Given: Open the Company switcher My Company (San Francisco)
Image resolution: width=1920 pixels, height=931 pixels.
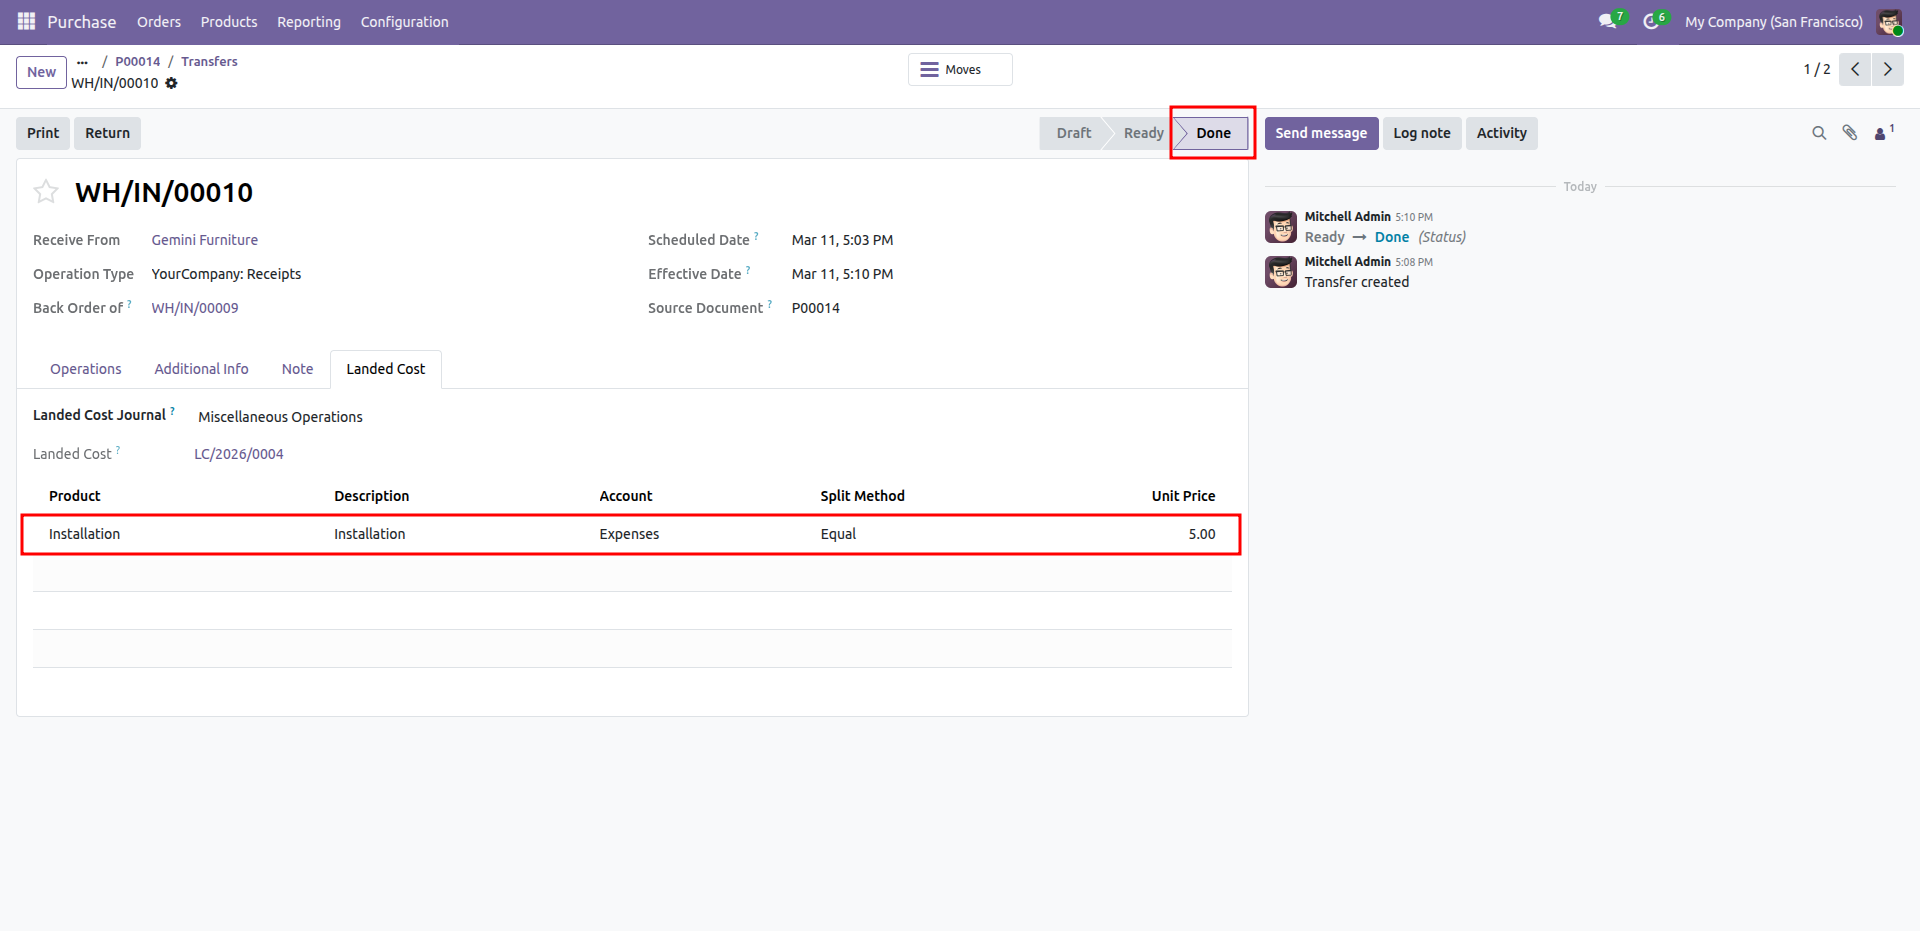Looking at the screenshot, I should [x=1773, y=22].
